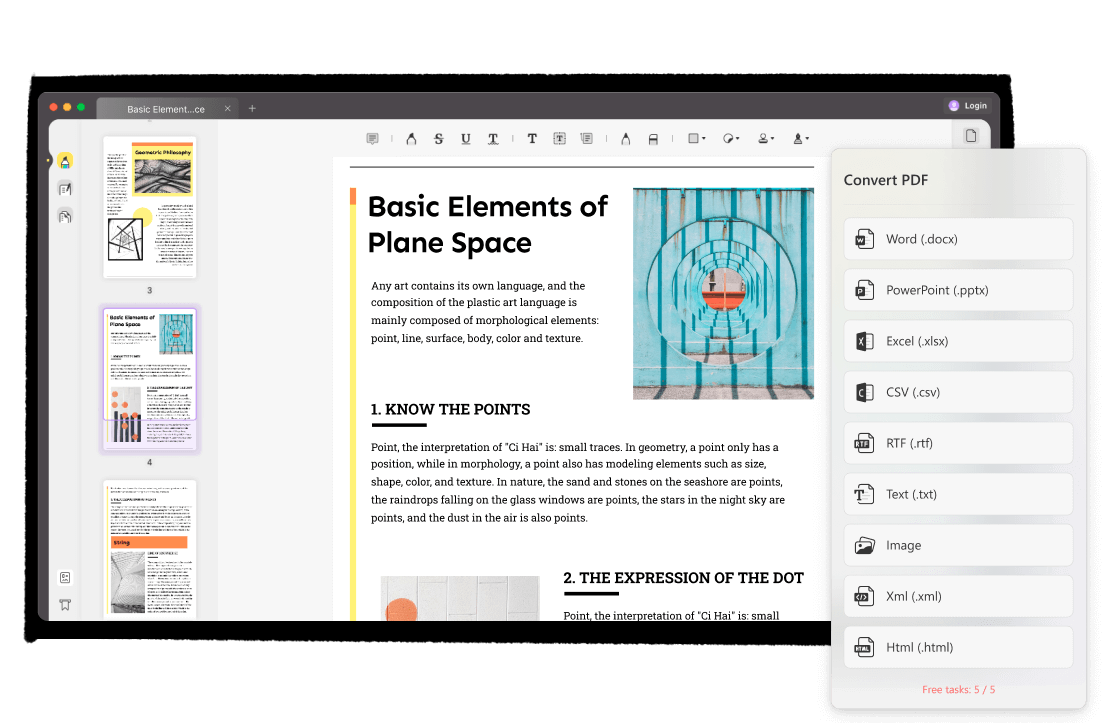Click the '1. KNOW THE POINTS' heading
This screenshot has height=725, width=1106.
[x=450, y=410]
